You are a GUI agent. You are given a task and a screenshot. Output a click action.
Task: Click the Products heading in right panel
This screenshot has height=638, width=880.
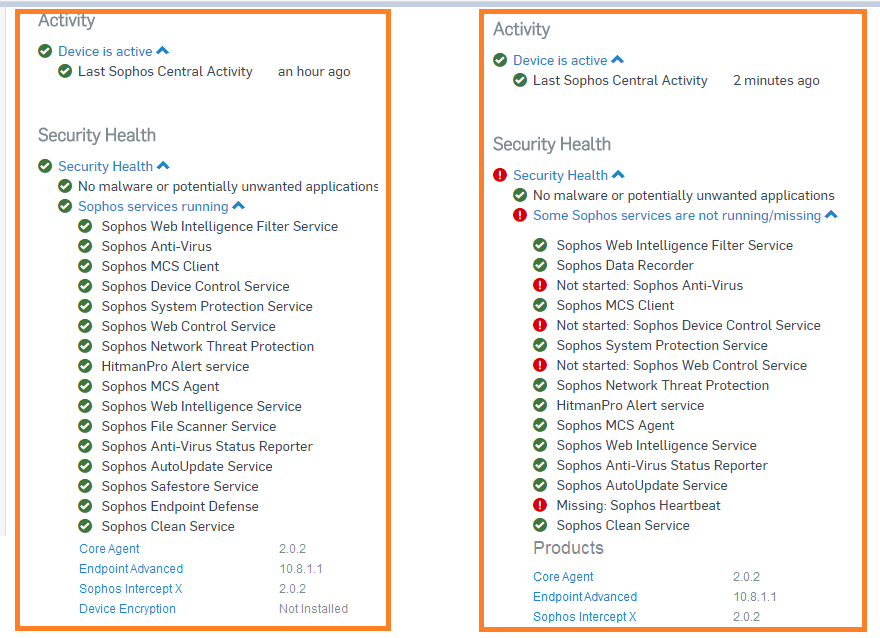569,548
